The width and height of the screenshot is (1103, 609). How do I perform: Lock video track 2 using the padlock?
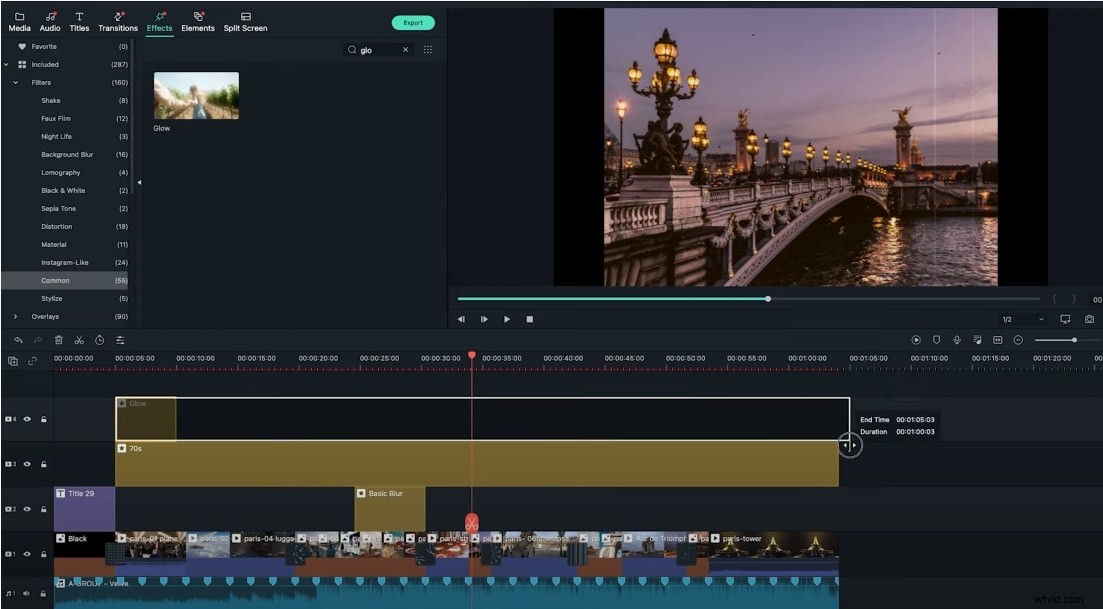point(44,509)
